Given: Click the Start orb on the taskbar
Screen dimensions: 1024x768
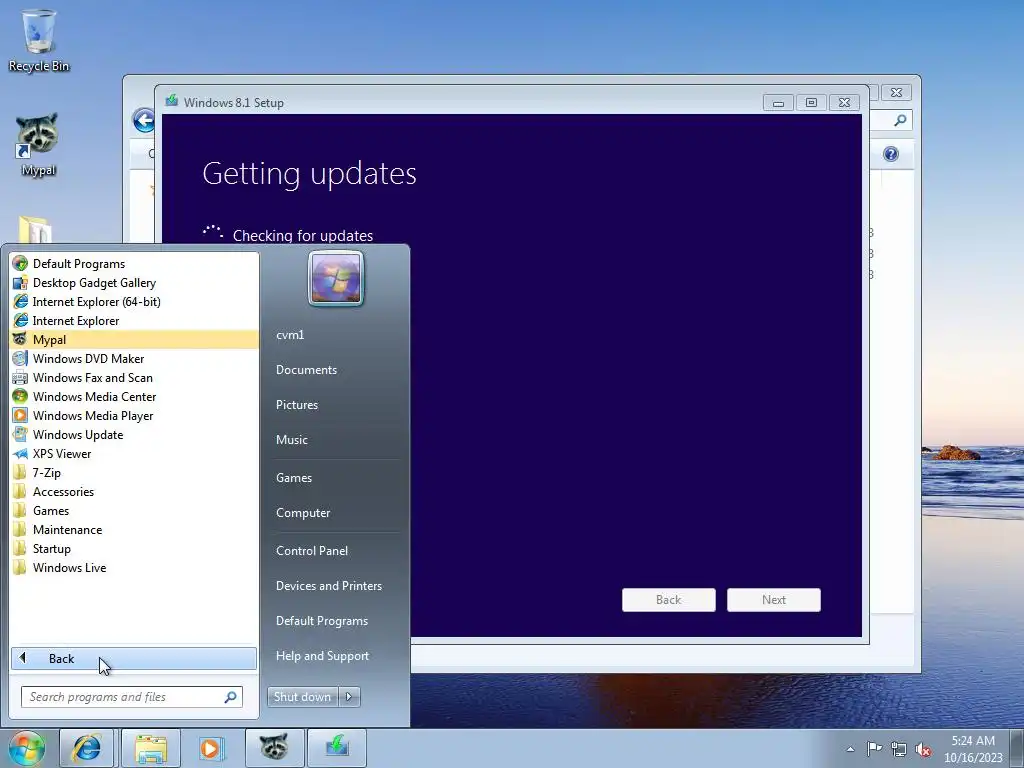Looking at the screenshot, I should pyautogui.click(x=27, y=748).
